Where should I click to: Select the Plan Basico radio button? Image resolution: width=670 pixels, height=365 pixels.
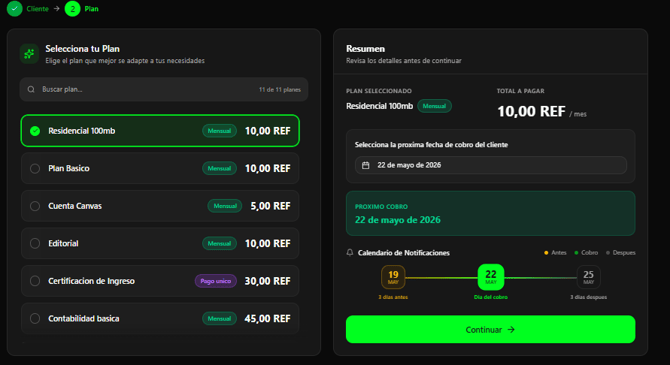(35, 168)
